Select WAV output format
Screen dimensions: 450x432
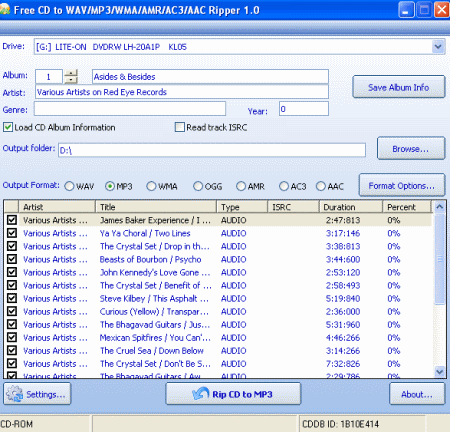(69, 186)
